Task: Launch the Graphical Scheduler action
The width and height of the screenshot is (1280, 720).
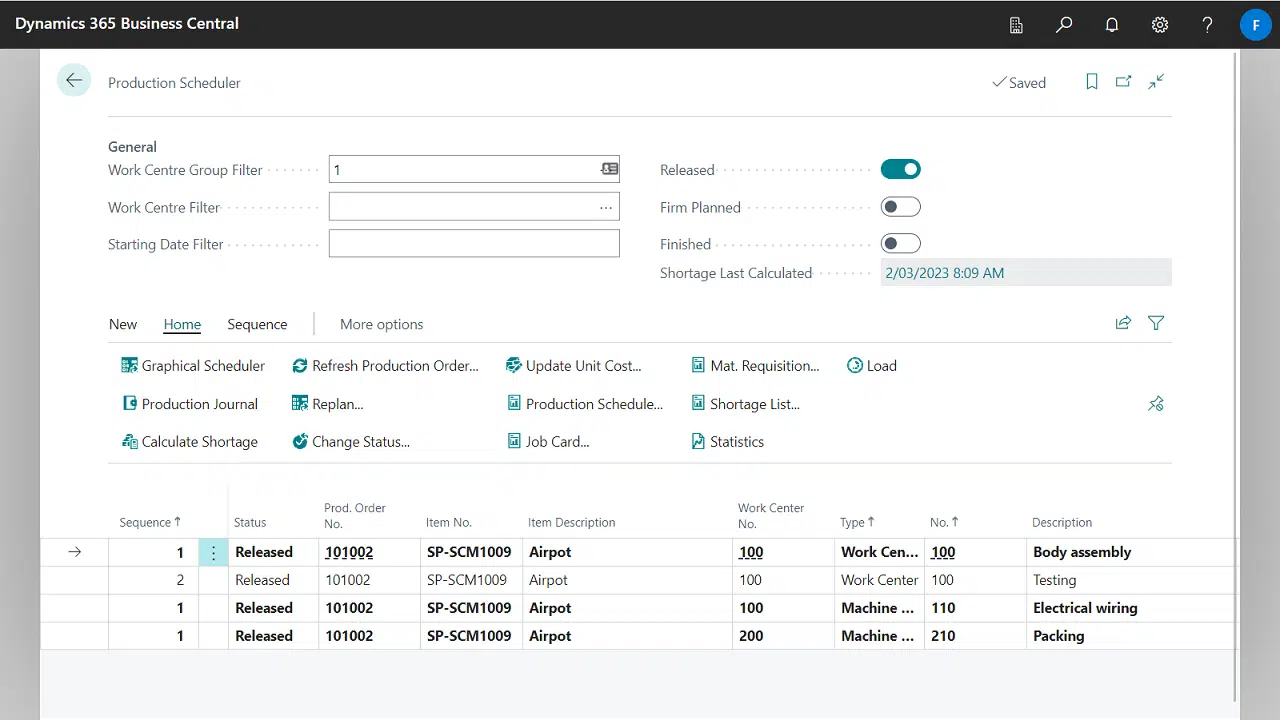Action: tap(193, 366)
